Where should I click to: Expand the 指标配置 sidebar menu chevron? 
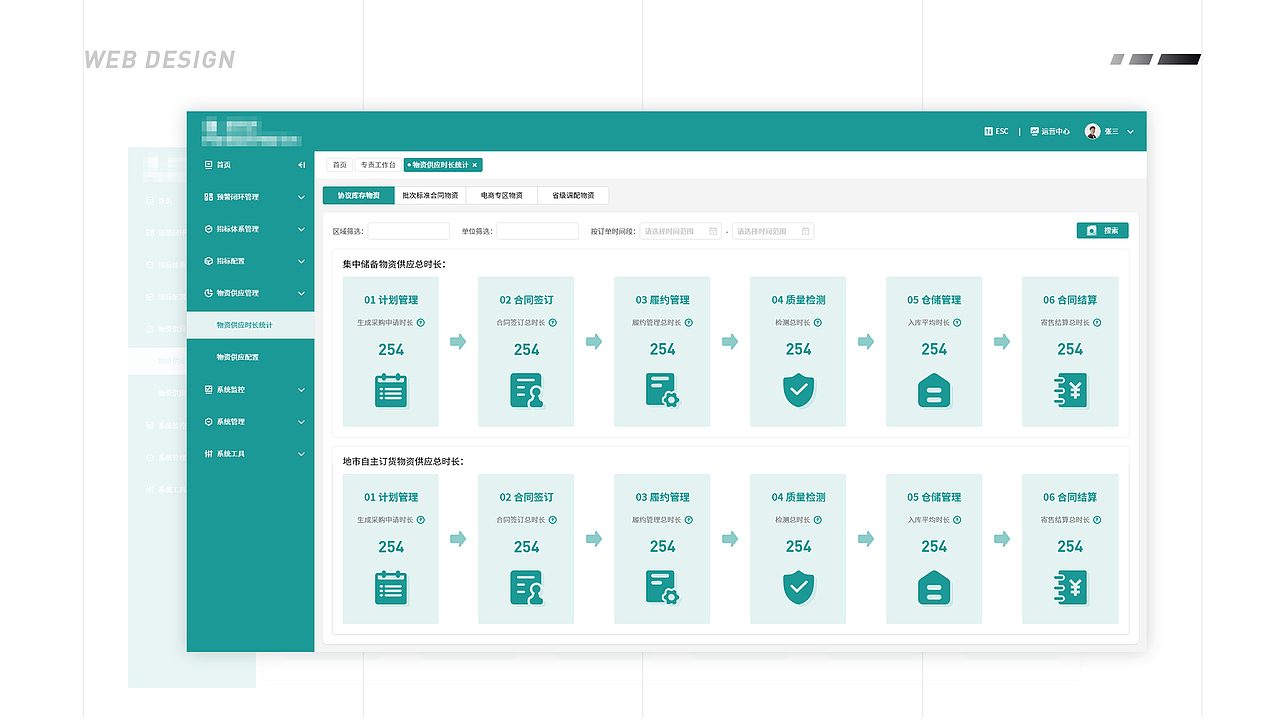(301, 261)
